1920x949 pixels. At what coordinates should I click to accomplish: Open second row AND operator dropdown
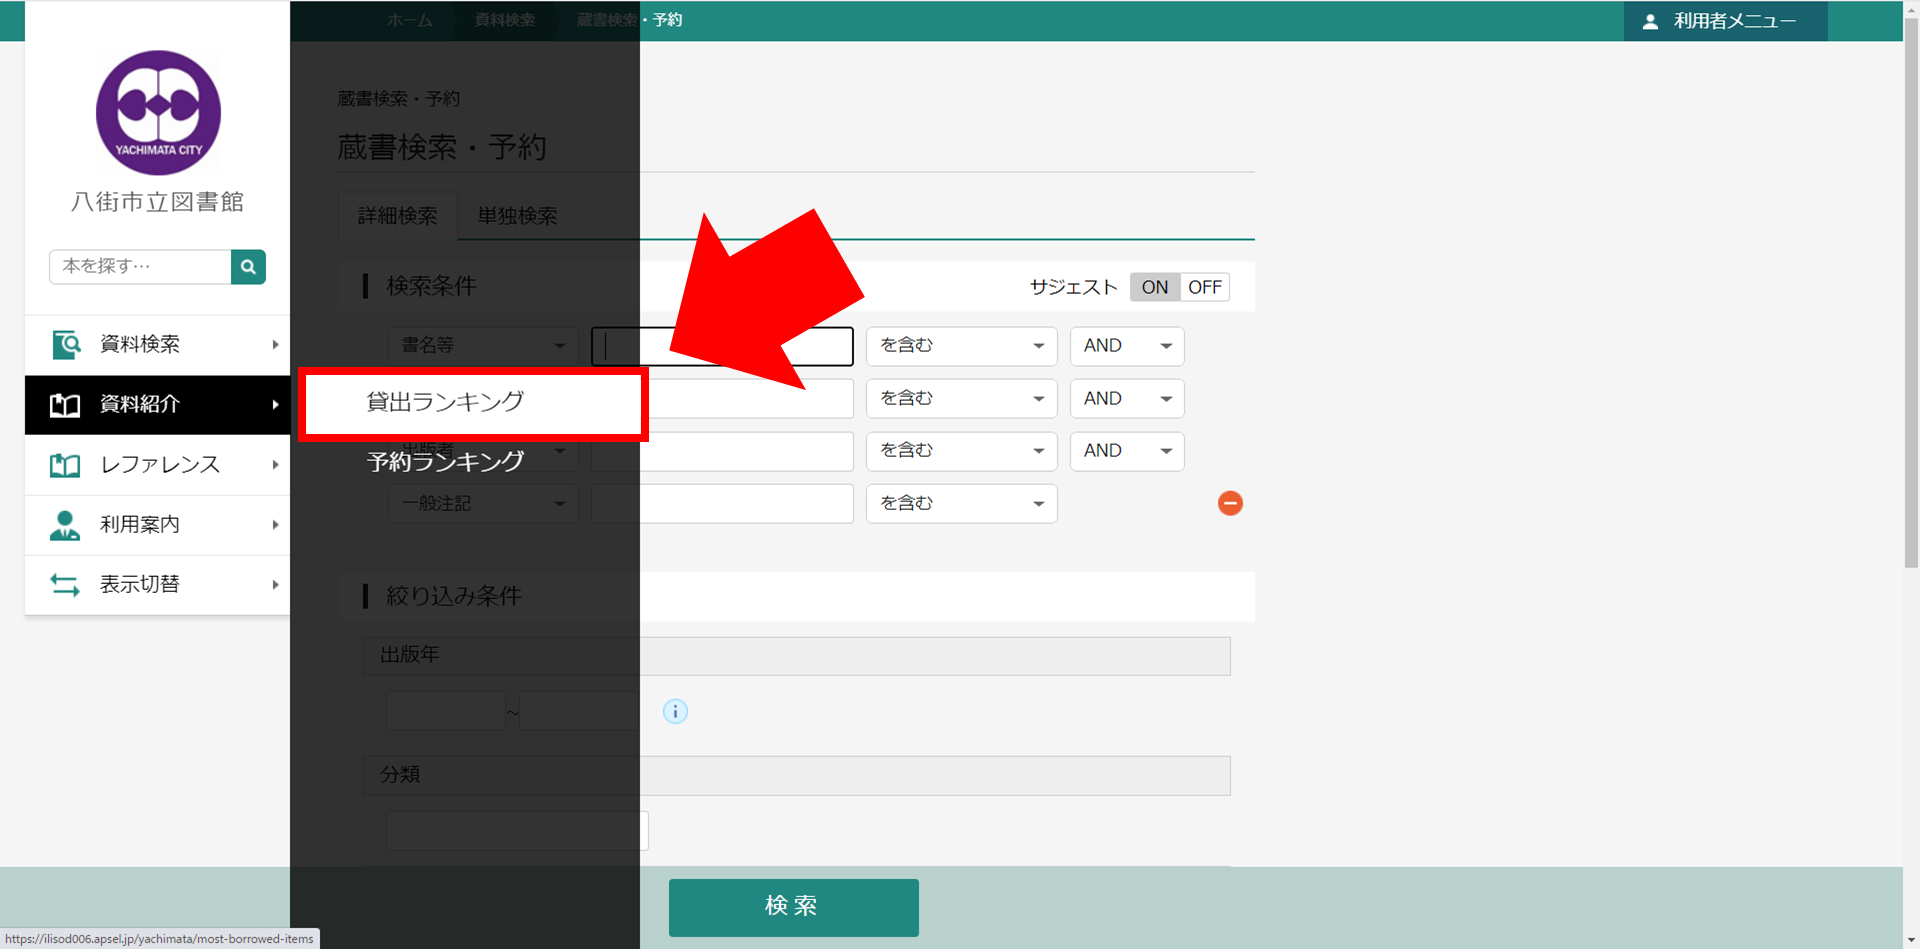tap(1127, 399)
